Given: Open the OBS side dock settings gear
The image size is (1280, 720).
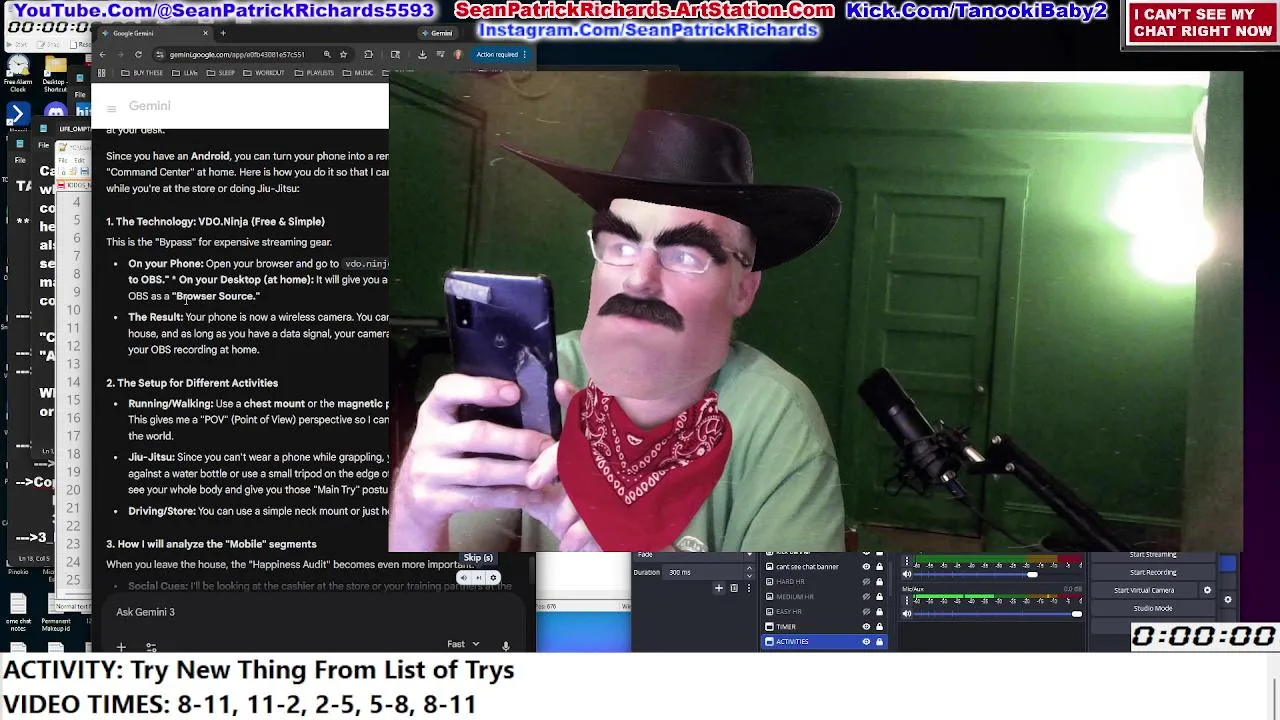Looking at the screenshot, I should click(x=1228, y=600).
